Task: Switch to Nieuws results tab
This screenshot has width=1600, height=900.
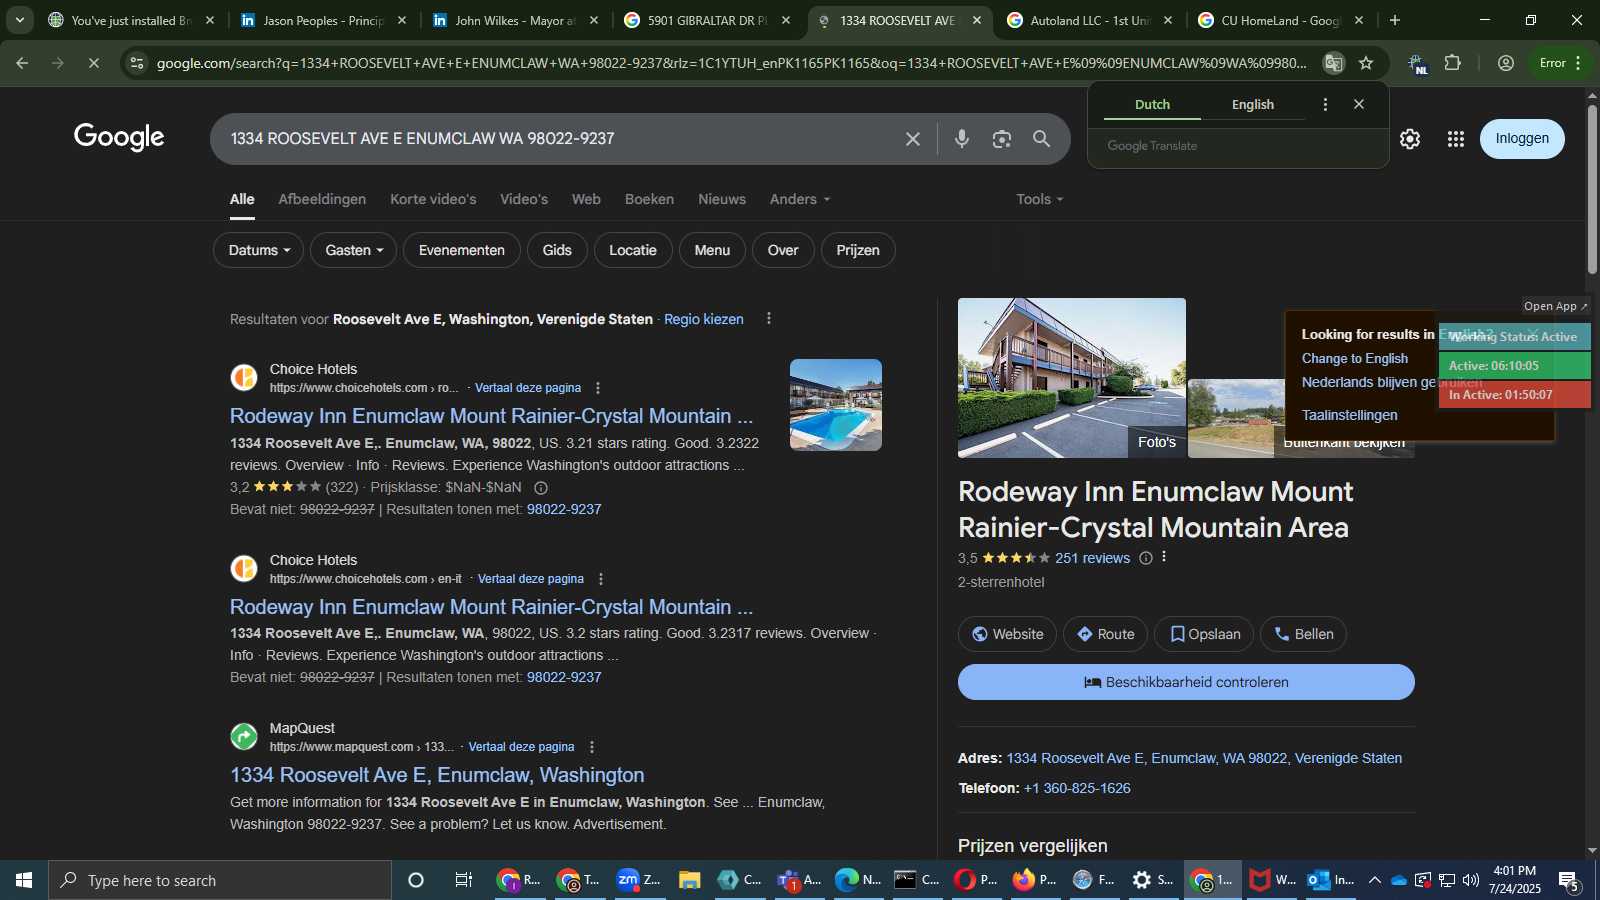Action: (x=722, y=199)
